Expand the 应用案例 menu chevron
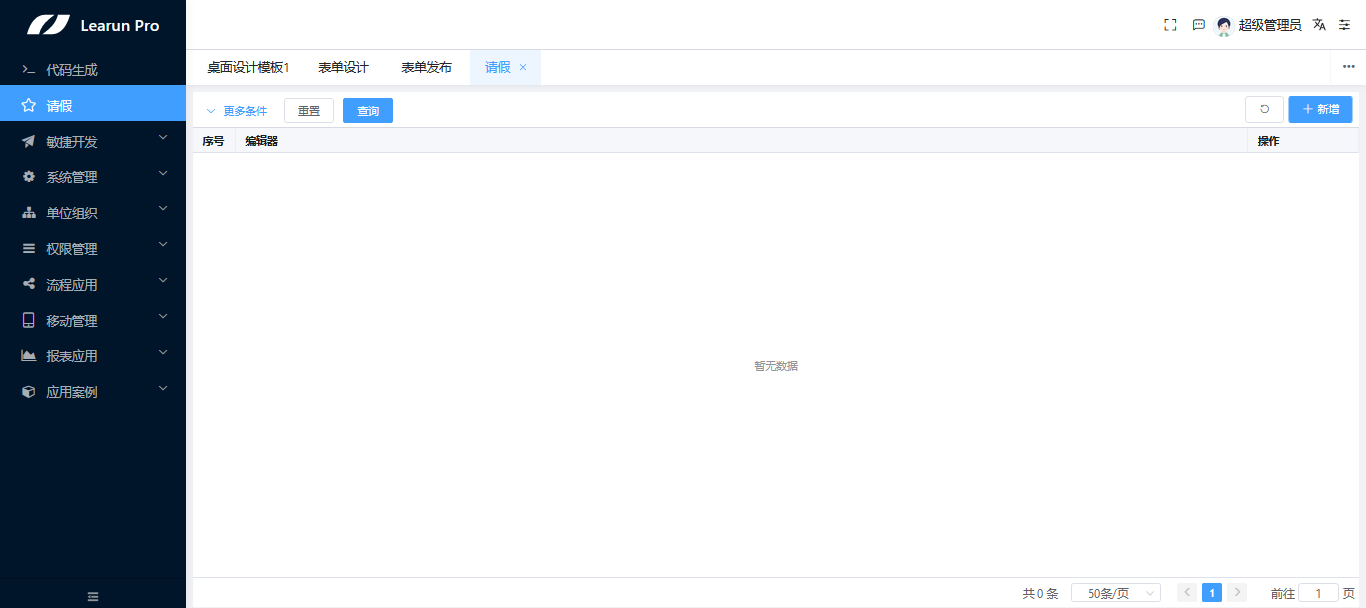The height and width of the screenshot is (608, 1366). coord(163,389)
